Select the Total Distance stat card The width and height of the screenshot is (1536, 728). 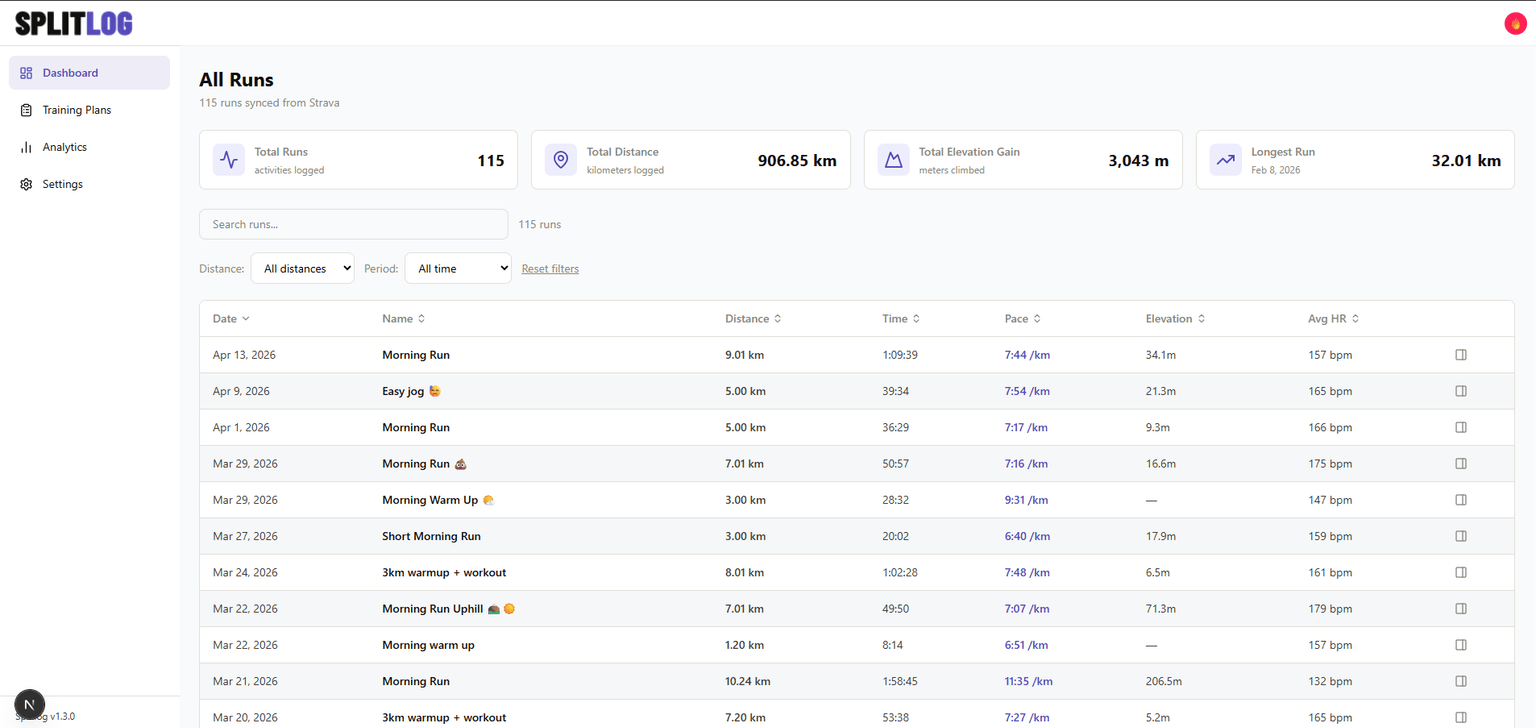691,160
